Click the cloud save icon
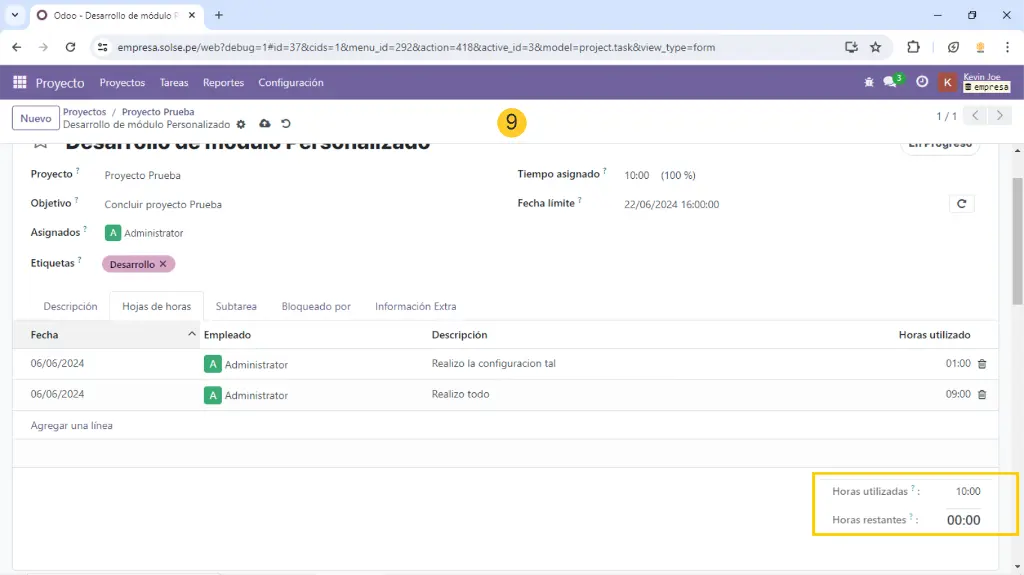This screenshot has width=1024, height=575. 264,124
